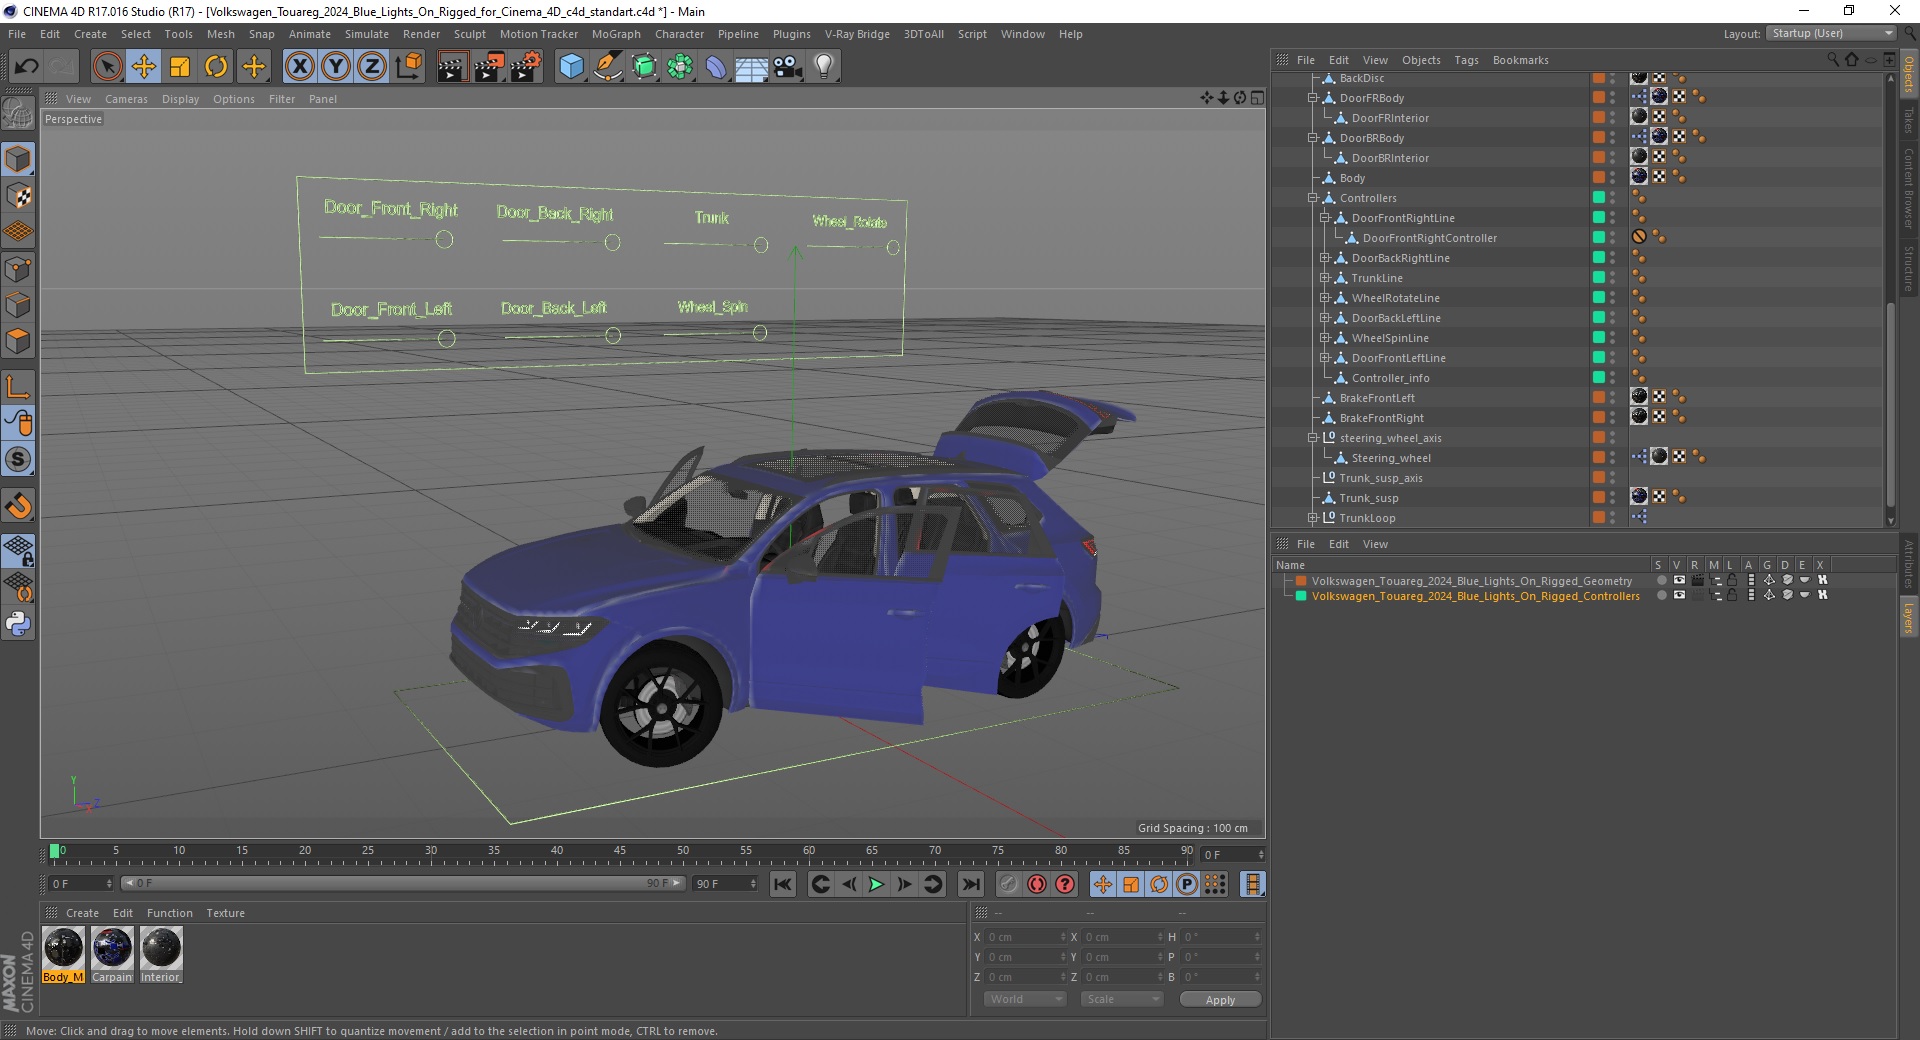
Task: Toggle visibility of Rigged_Geometry layer
Action: 1679,580
